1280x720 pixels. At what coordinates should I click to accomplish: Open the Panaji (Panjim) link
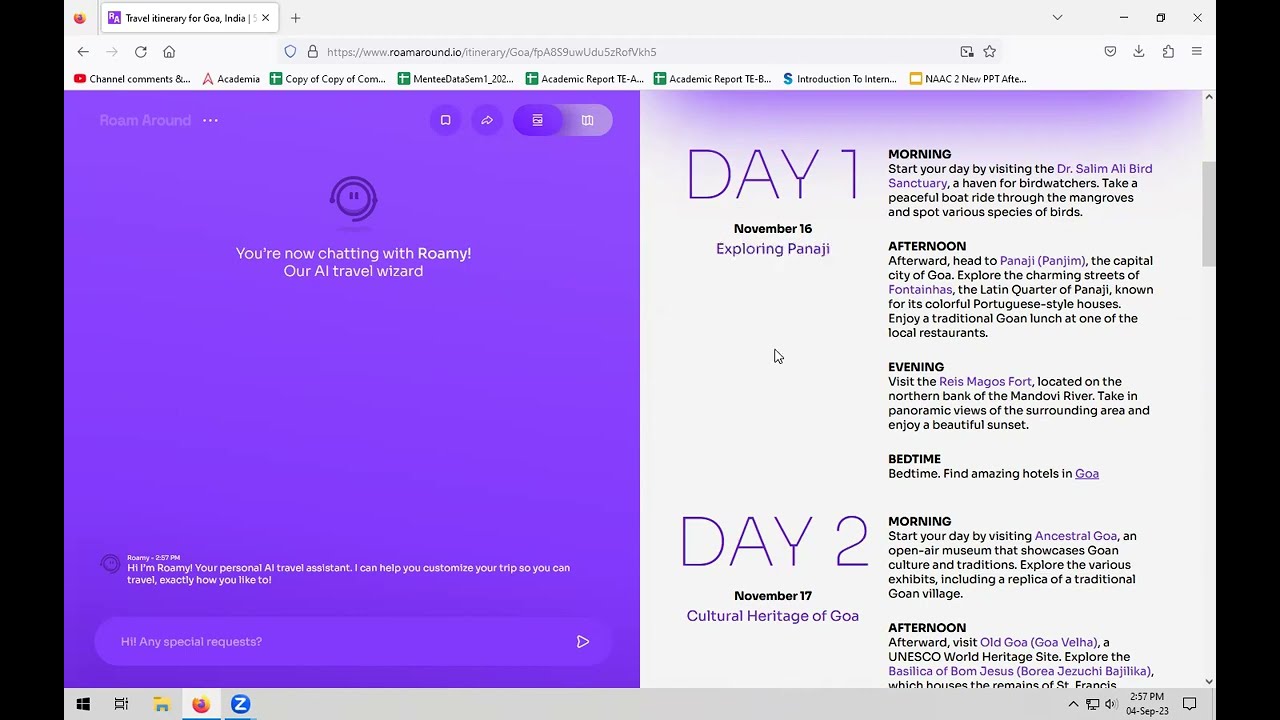click(1042, 261)
